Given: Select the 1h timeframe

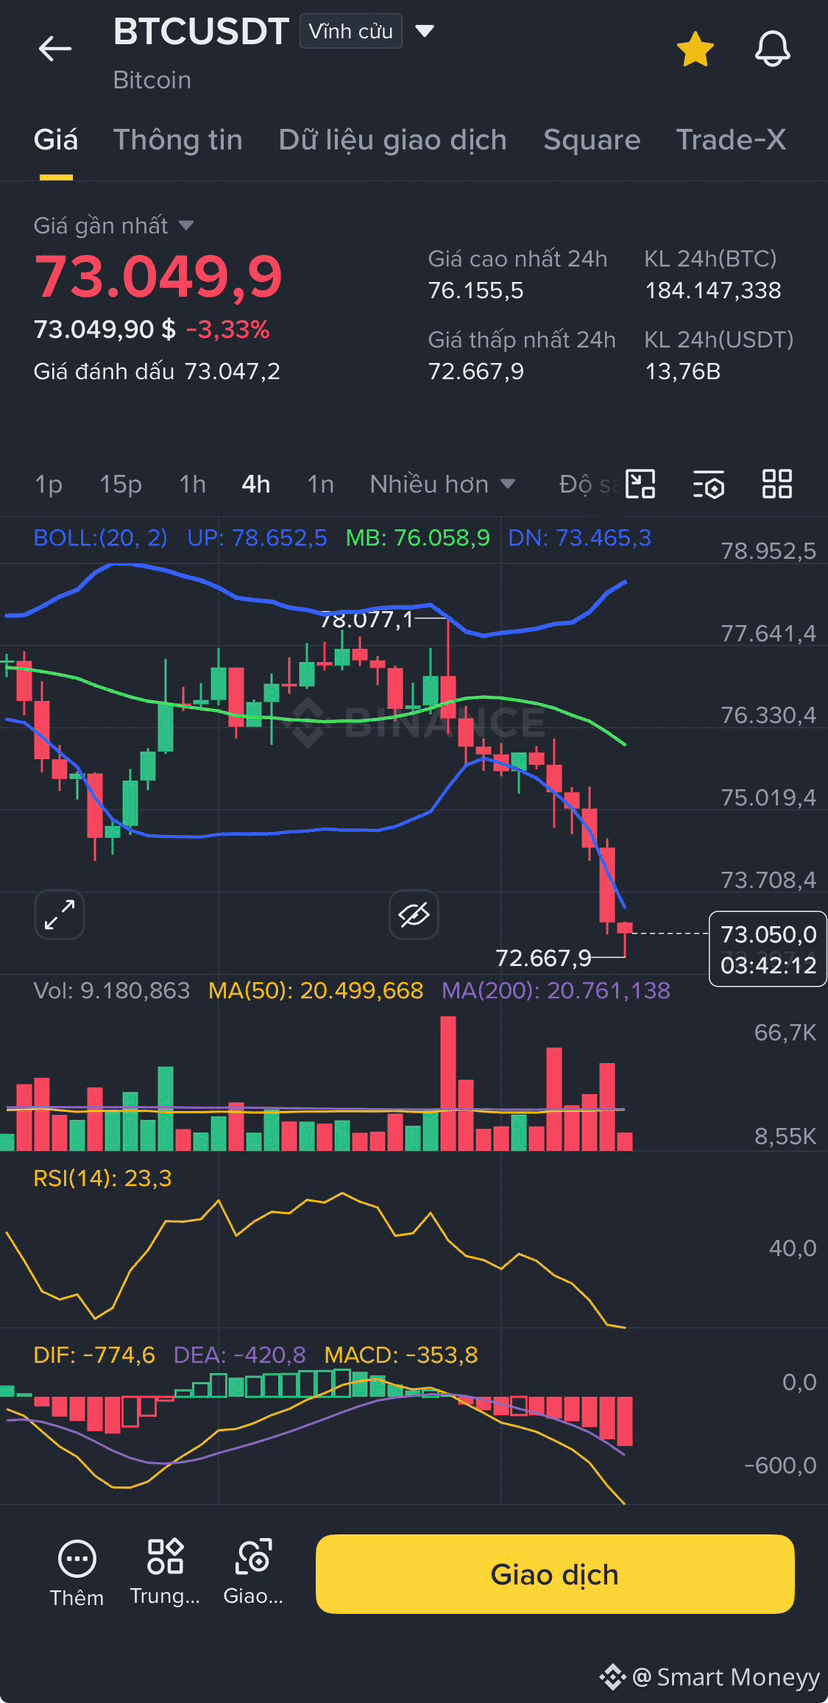Looking at the screenshot, I should click(193, 485).
